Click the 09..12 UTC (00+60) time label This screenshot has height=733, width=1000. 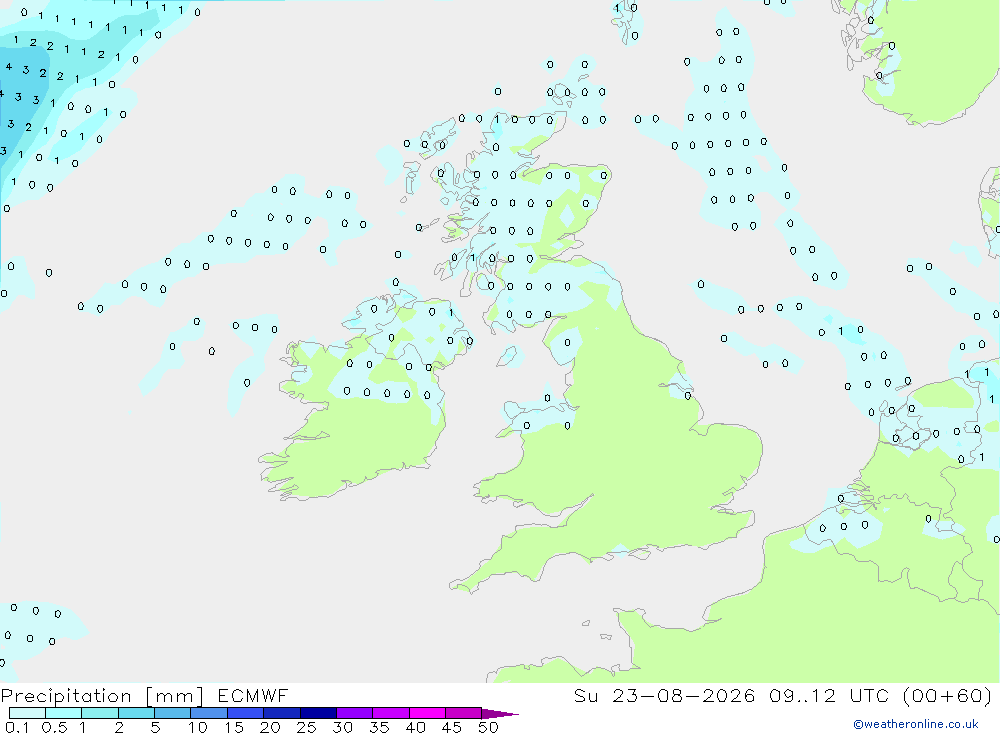[x=881, y=695]
